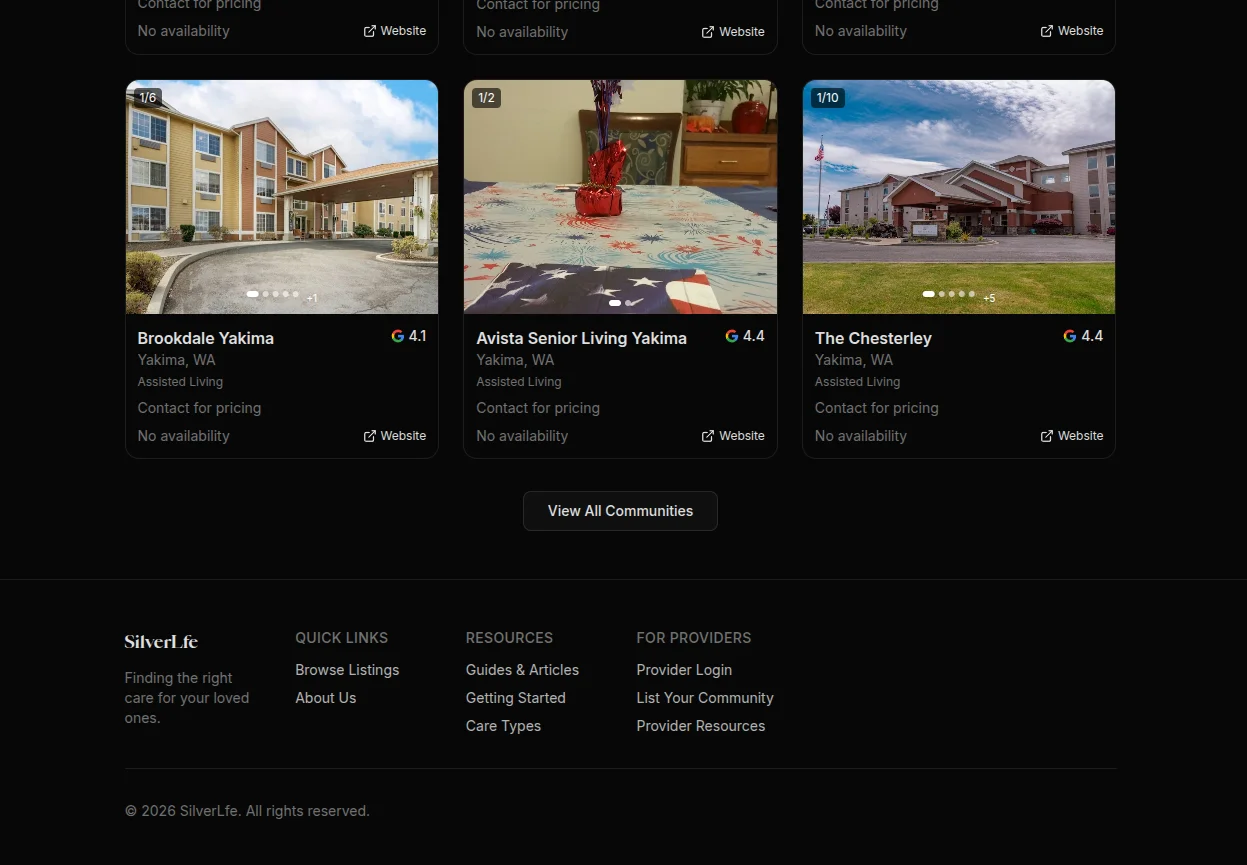Open Avista Senior Living Yakima photo
1247x865 pixels.
point(620,197)
